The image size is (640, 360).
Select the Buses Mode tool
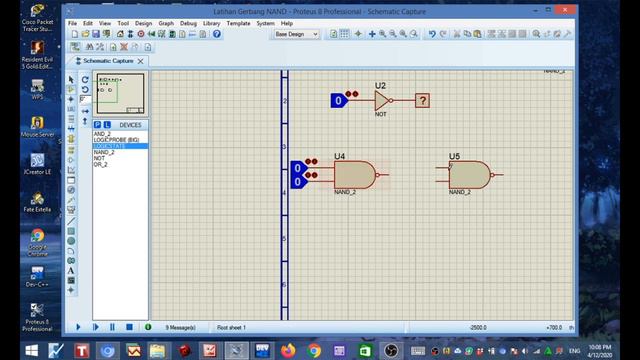point(71,129)
